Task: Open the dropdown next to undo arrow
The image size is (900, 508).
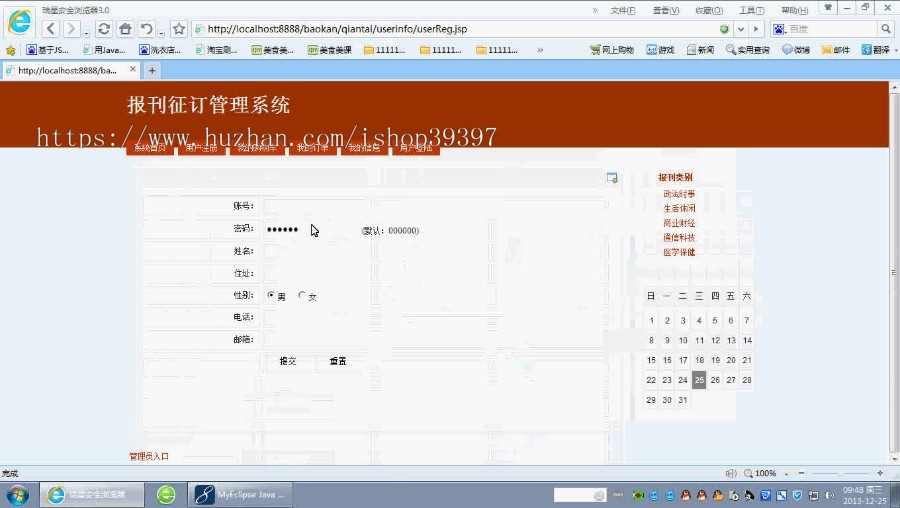Action: pos(161,32)
